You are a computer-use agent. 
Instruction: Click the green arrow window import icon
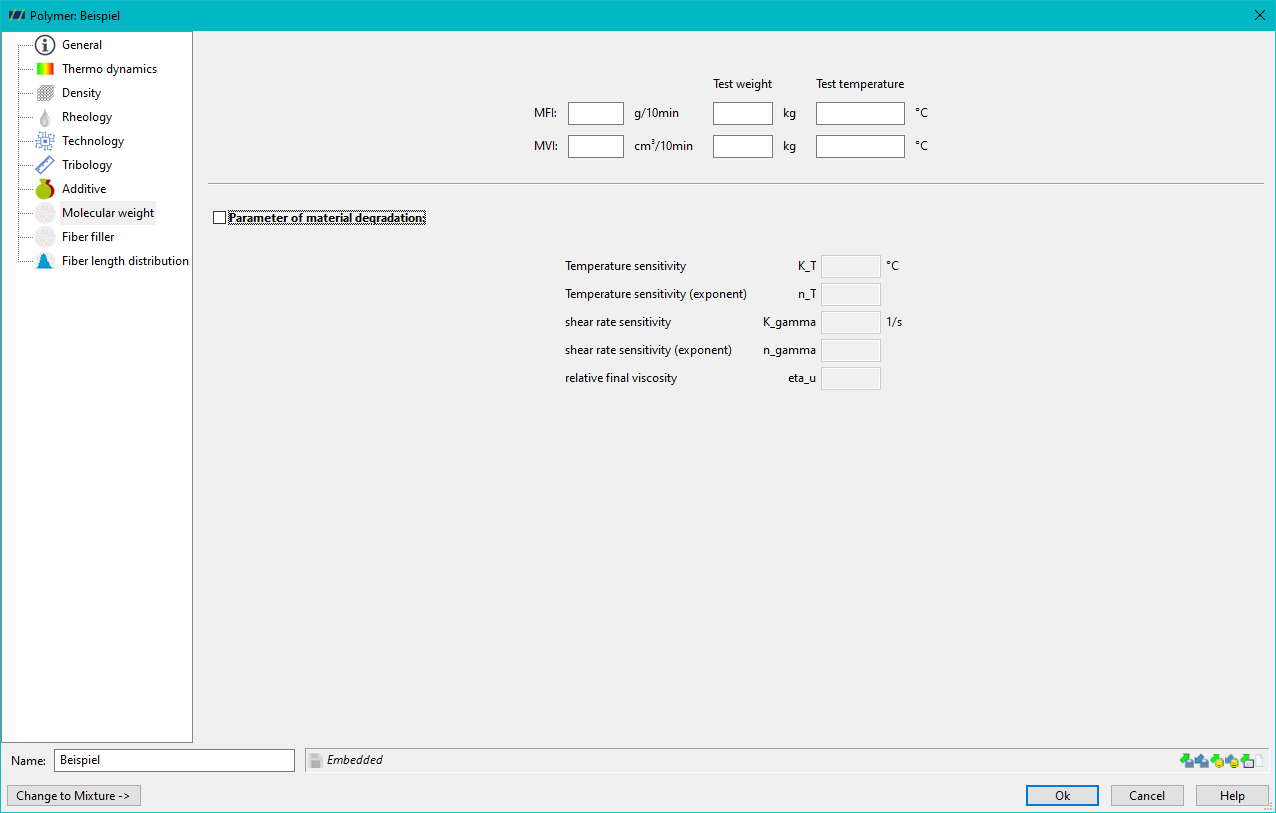[1247, 760]
